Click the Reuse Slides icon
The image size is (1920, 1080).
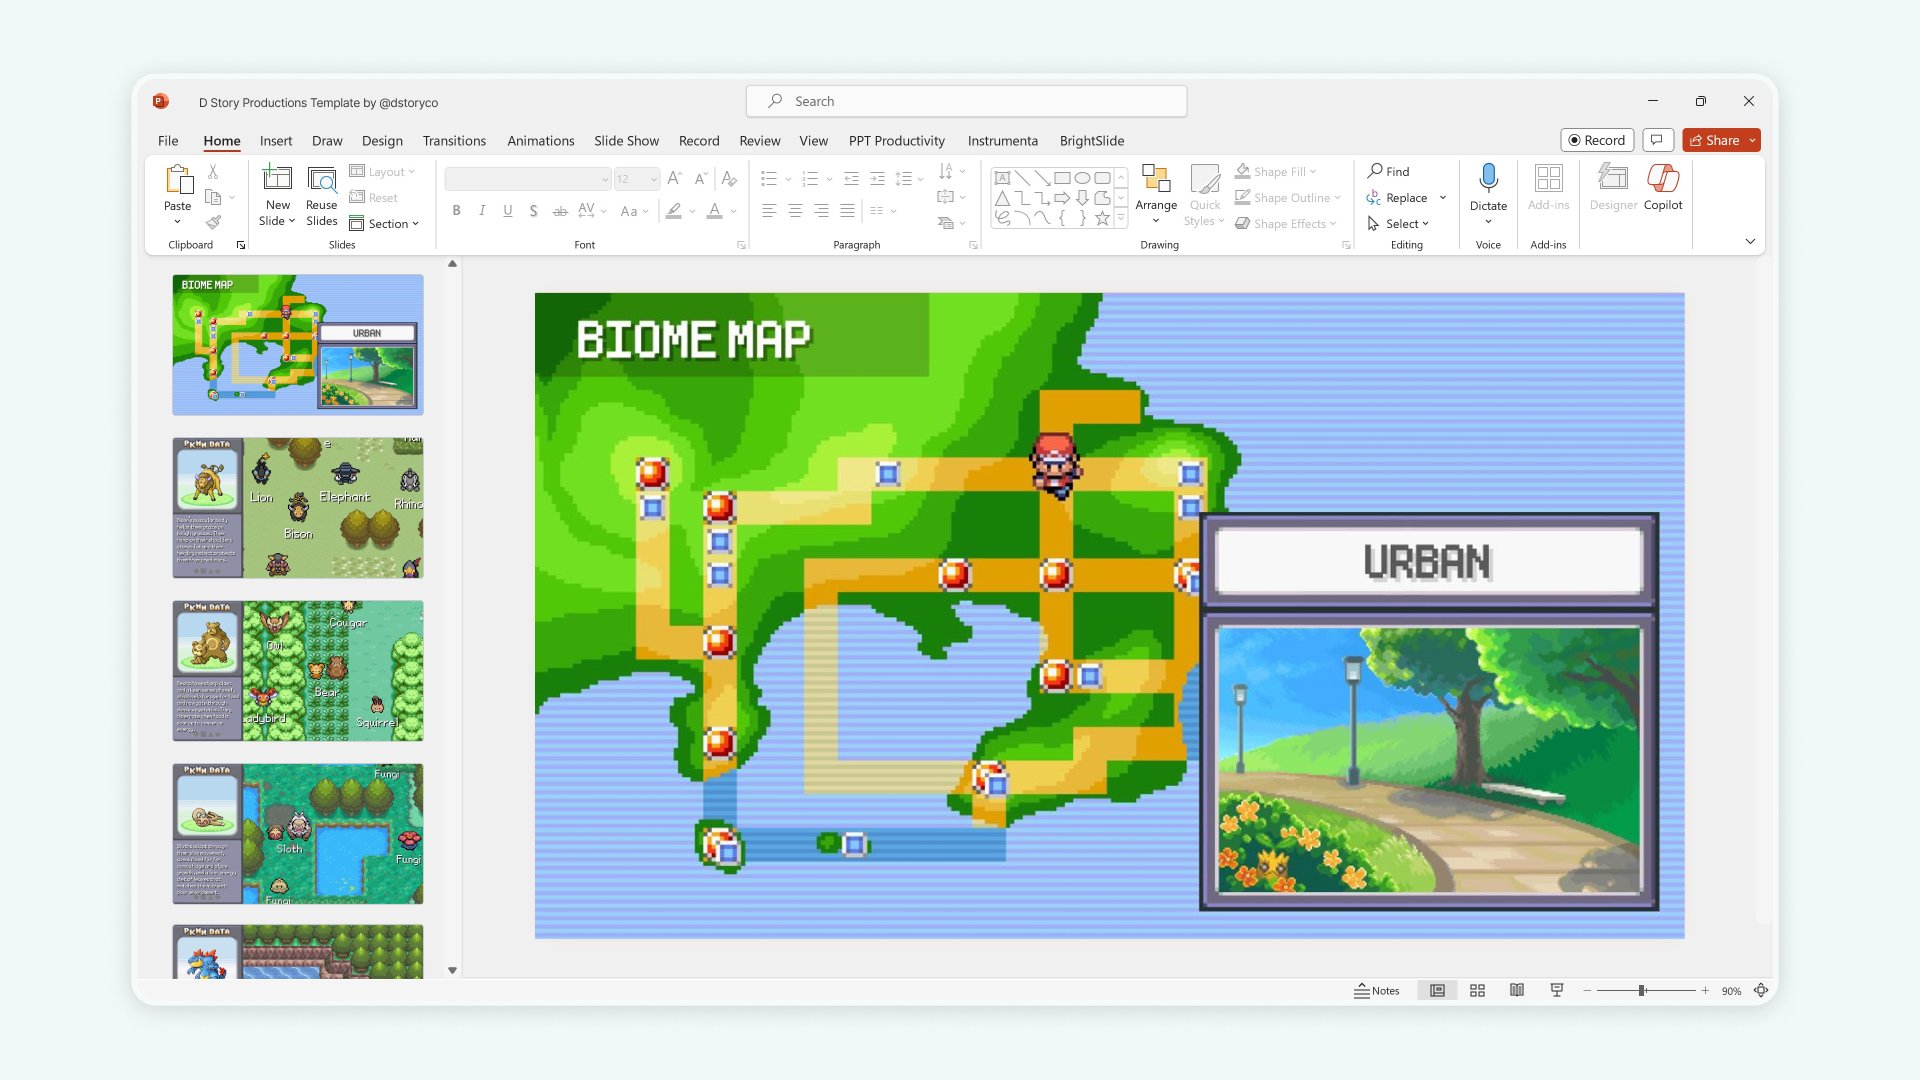pos(321,196)
